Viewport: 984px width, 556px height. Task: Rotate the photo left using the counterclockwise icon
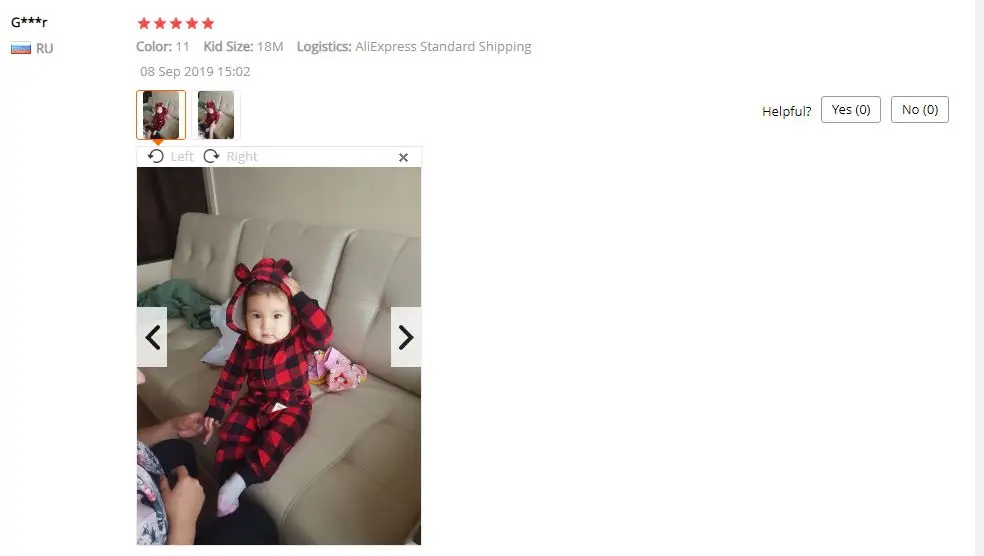156,156
